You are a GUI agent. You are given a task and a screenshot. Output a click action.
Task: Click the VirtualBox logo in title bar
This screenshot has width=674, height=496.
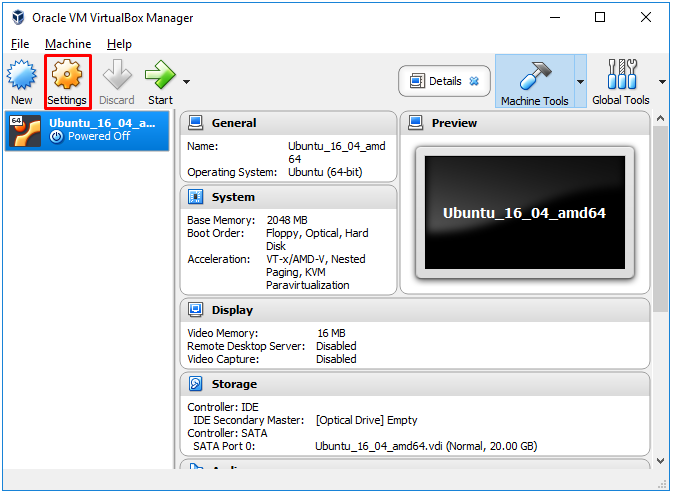tap(18, 18)
